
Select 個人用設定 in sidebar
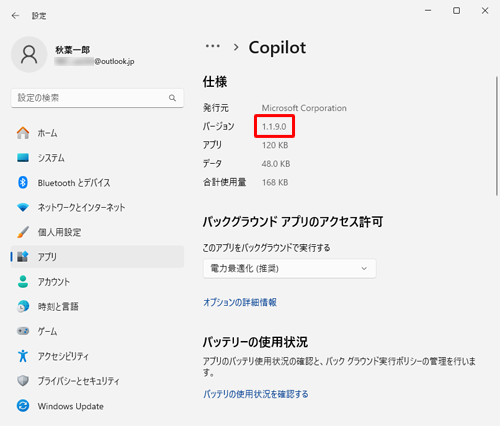97,232
